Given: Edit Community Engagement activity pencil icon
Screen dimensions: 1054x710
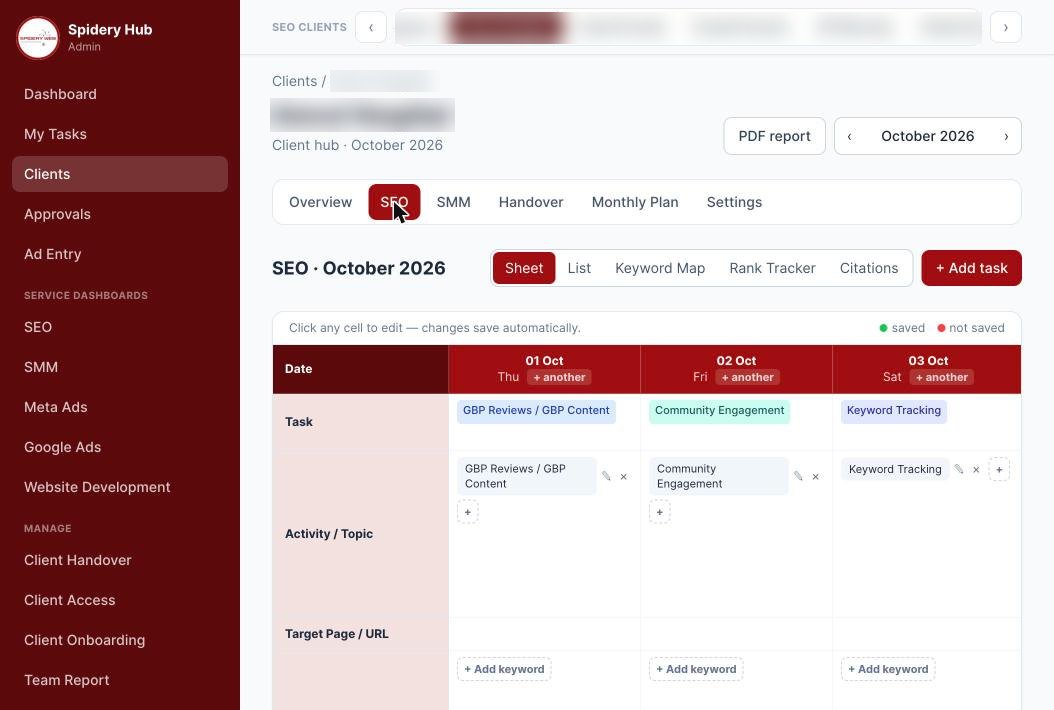Looking at the screenshot, I should (x=798, y=476).
